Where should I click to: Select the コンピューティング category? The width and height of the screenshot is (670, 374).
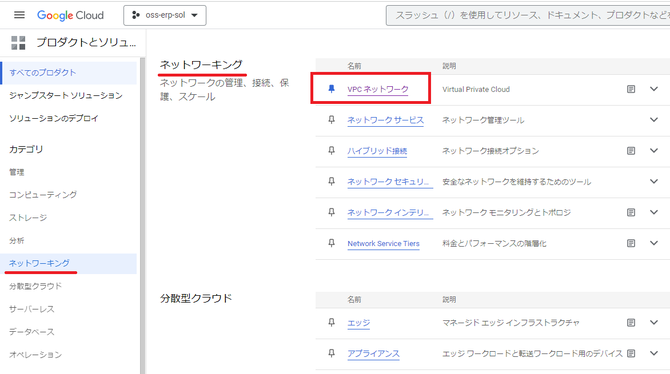click(x=43, y=194)
